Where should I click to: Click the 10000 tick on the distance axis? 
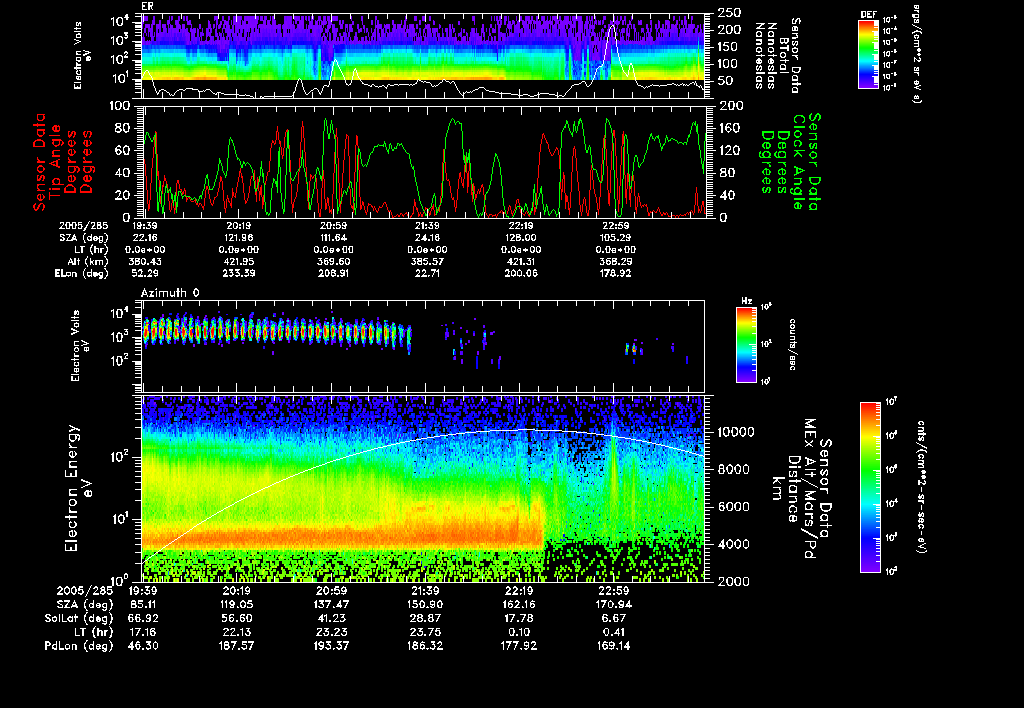click(735, 432)
